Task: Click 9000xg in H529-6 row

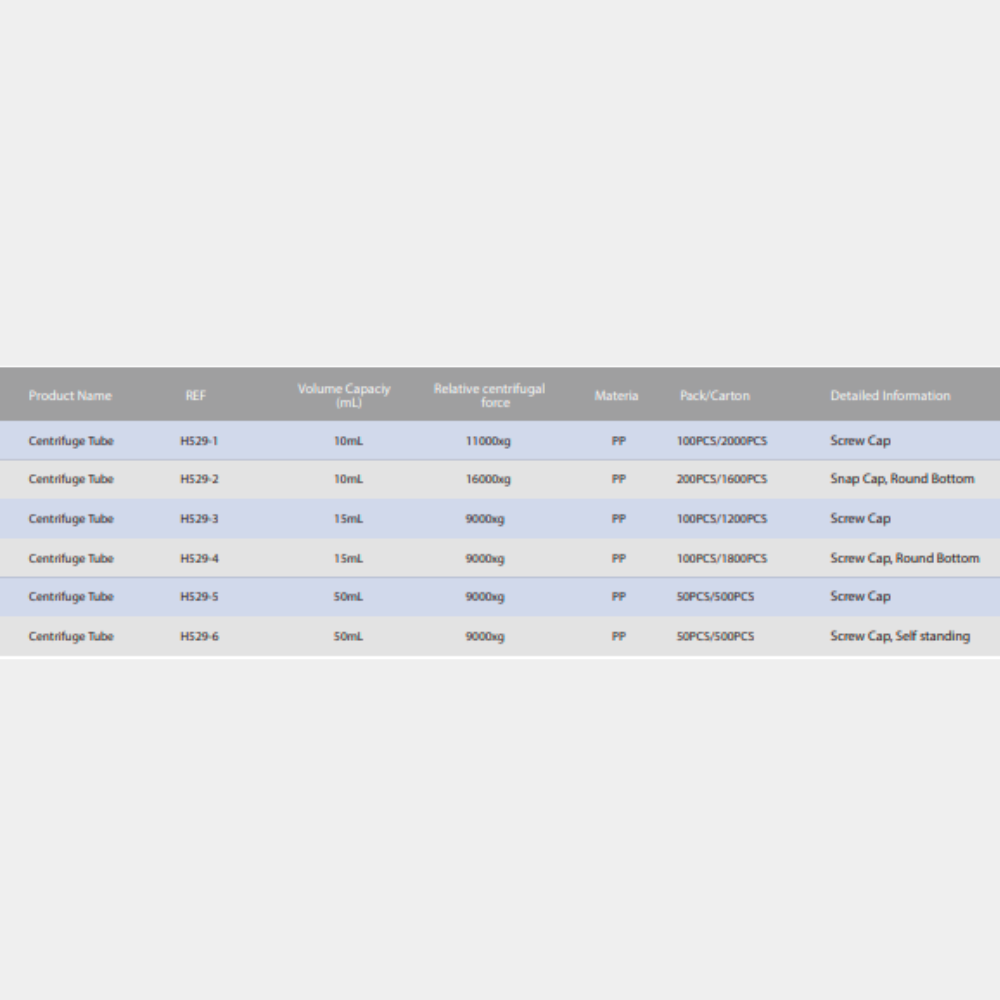Action: [x=485, y=636]
